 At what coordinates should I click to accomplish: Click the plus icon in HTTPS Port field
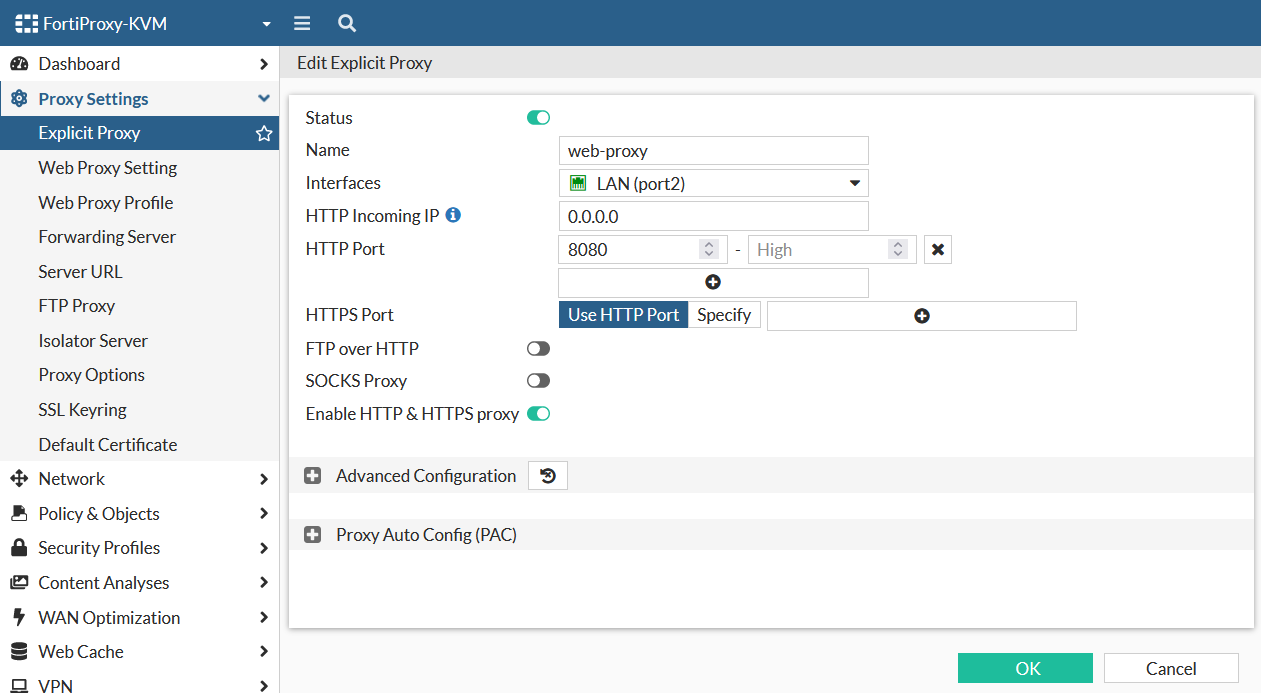click(921, 316)
